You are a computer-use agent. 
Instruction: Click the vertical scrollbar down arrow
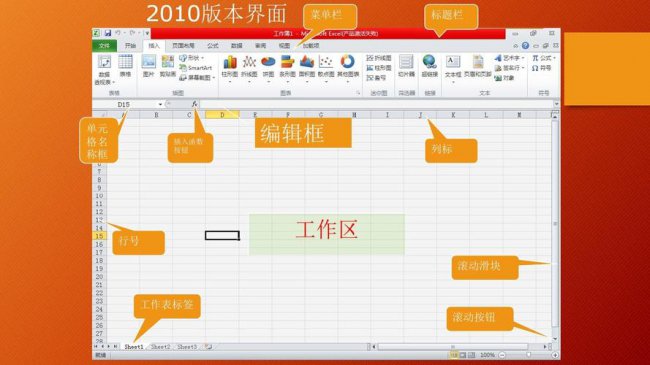pyautogui.click(x=555, y=339)
